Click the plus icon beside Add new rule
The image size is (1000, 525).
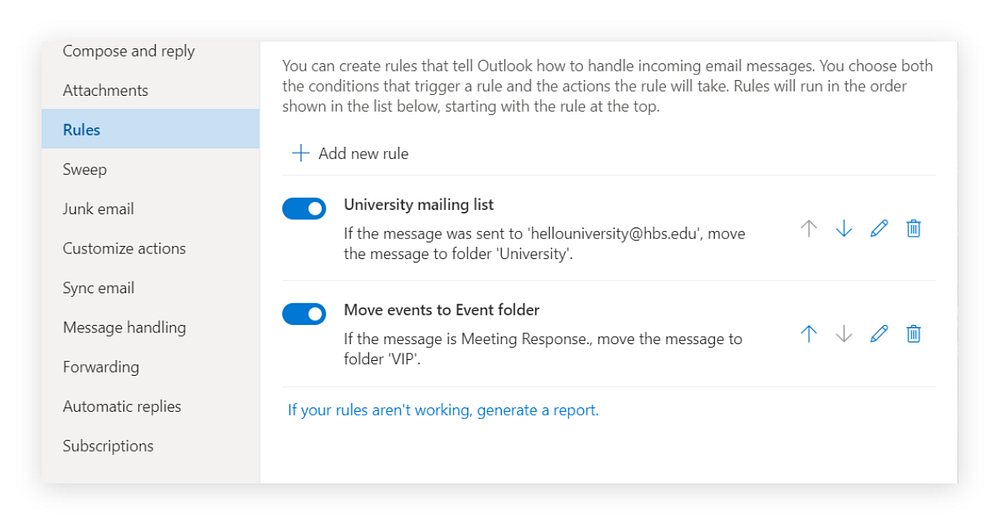(x=300, y=153)
